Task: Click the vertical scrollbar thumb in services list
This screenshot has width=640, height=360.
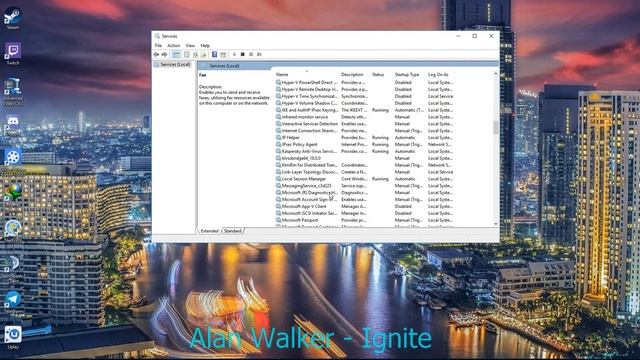Action: coord(496,127)
